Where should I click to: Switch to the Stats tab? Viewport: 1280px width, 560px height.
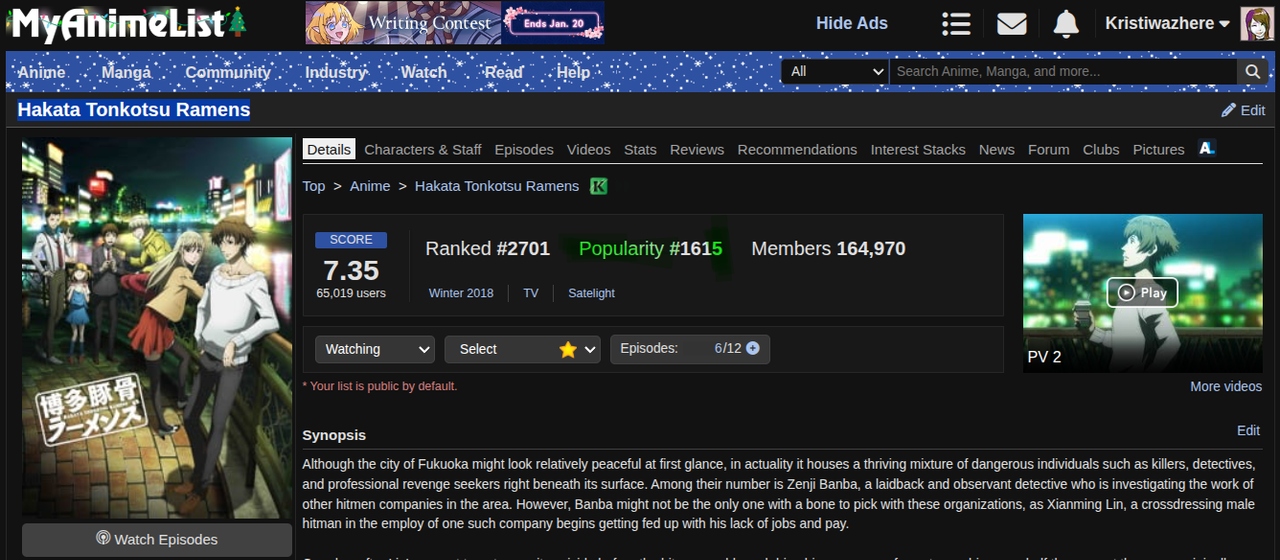[640, 149]
